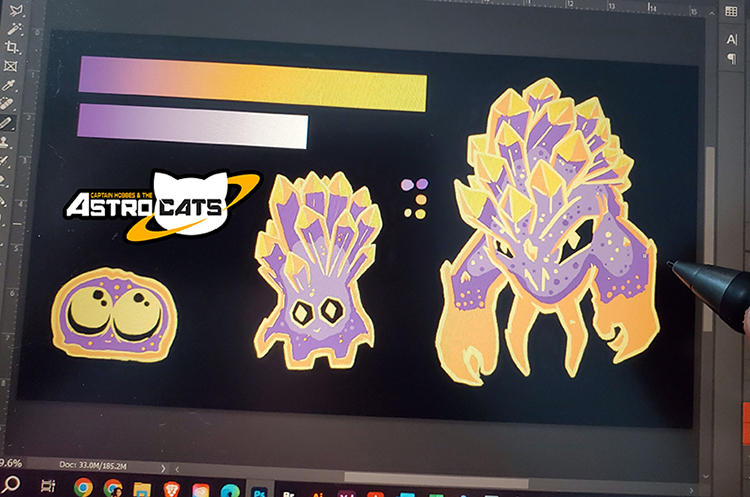750x497 pixels.
Task: Select the Eyedropper tool
Action: [9, 85]
